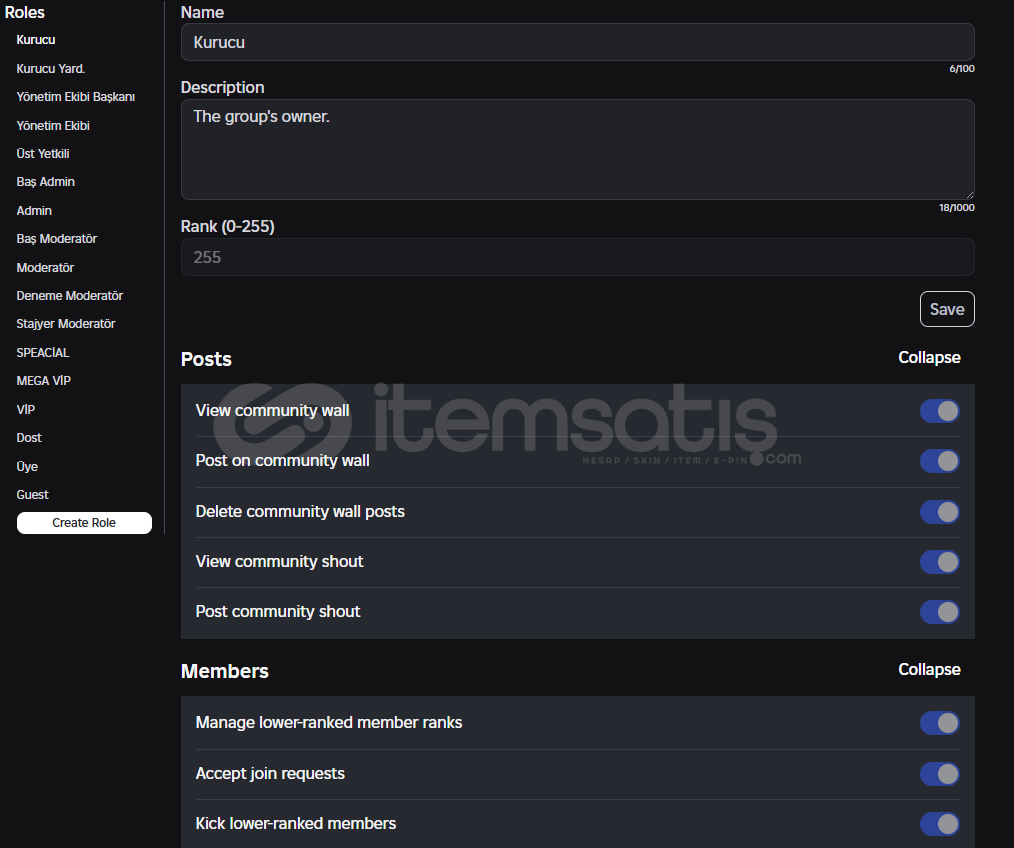Collapse the Posts section
This screenshot has width=1014, height=848.
(929, 358)
